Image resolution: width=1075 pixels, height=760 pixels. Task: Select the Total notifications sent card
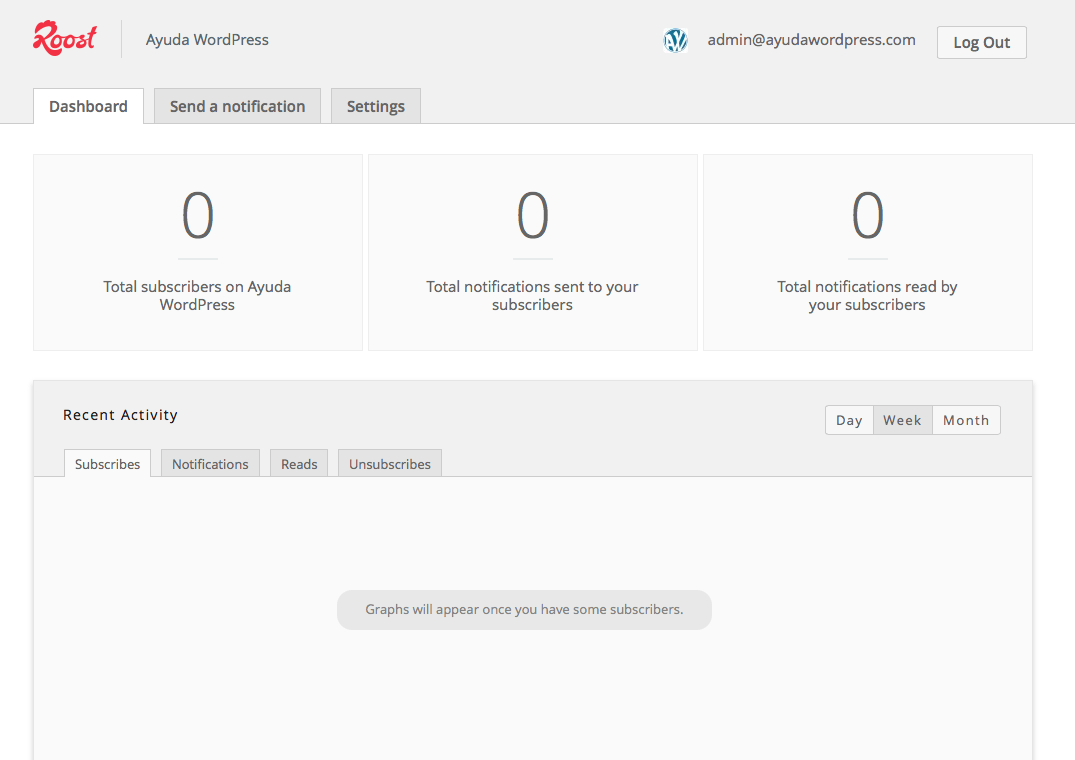coord(532,252)
